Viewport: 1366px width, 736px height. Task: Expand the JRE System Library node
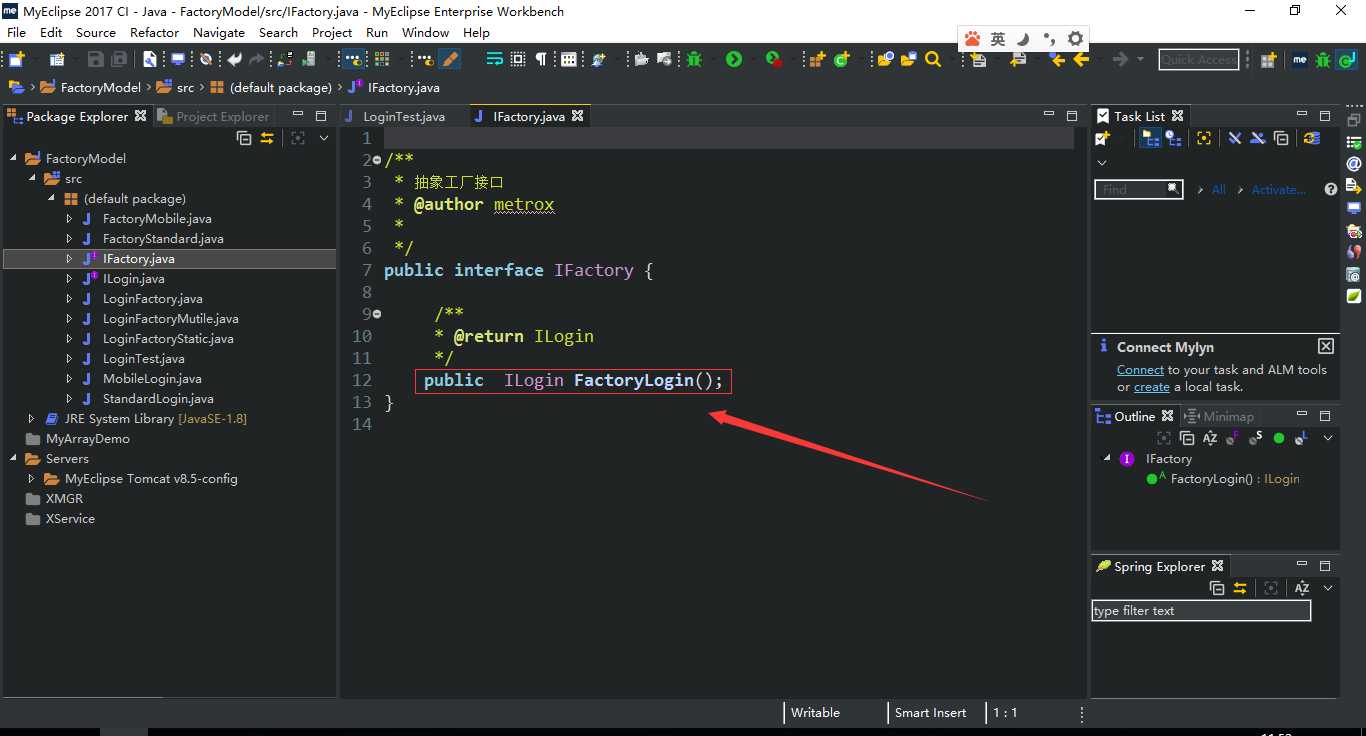(32, 418)
